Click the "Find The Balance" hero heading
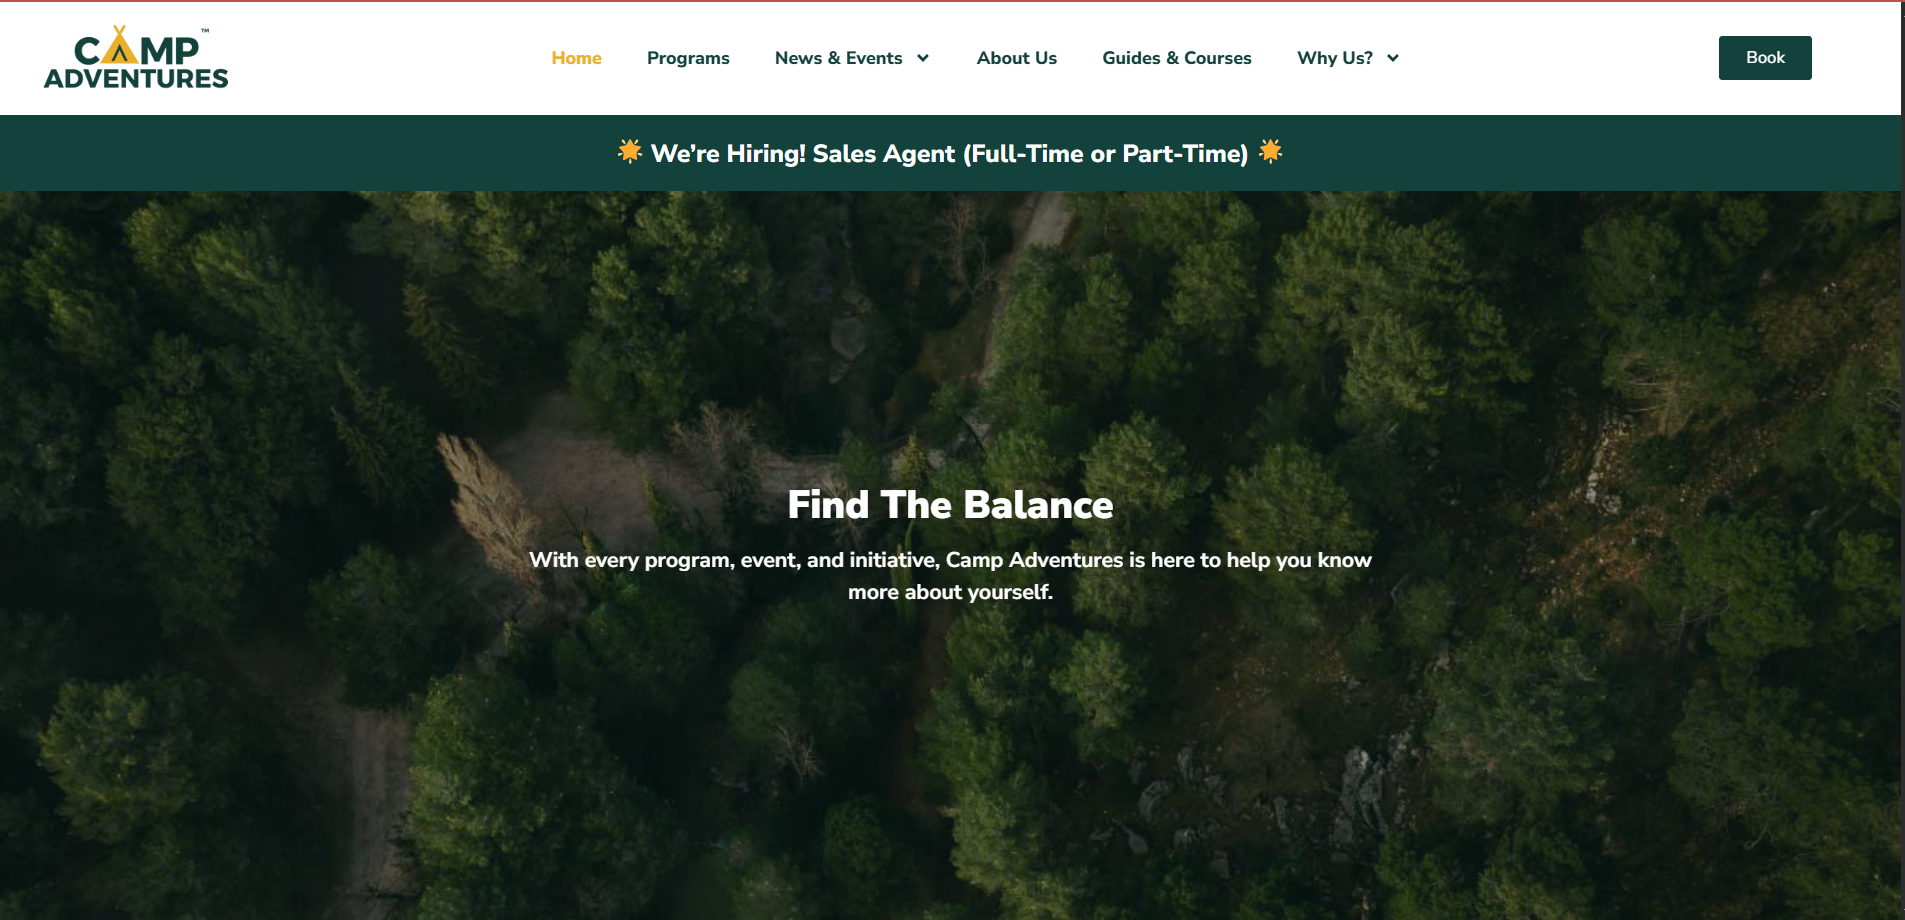This screenshot has height=920, width=1905. tap(950, 505)
